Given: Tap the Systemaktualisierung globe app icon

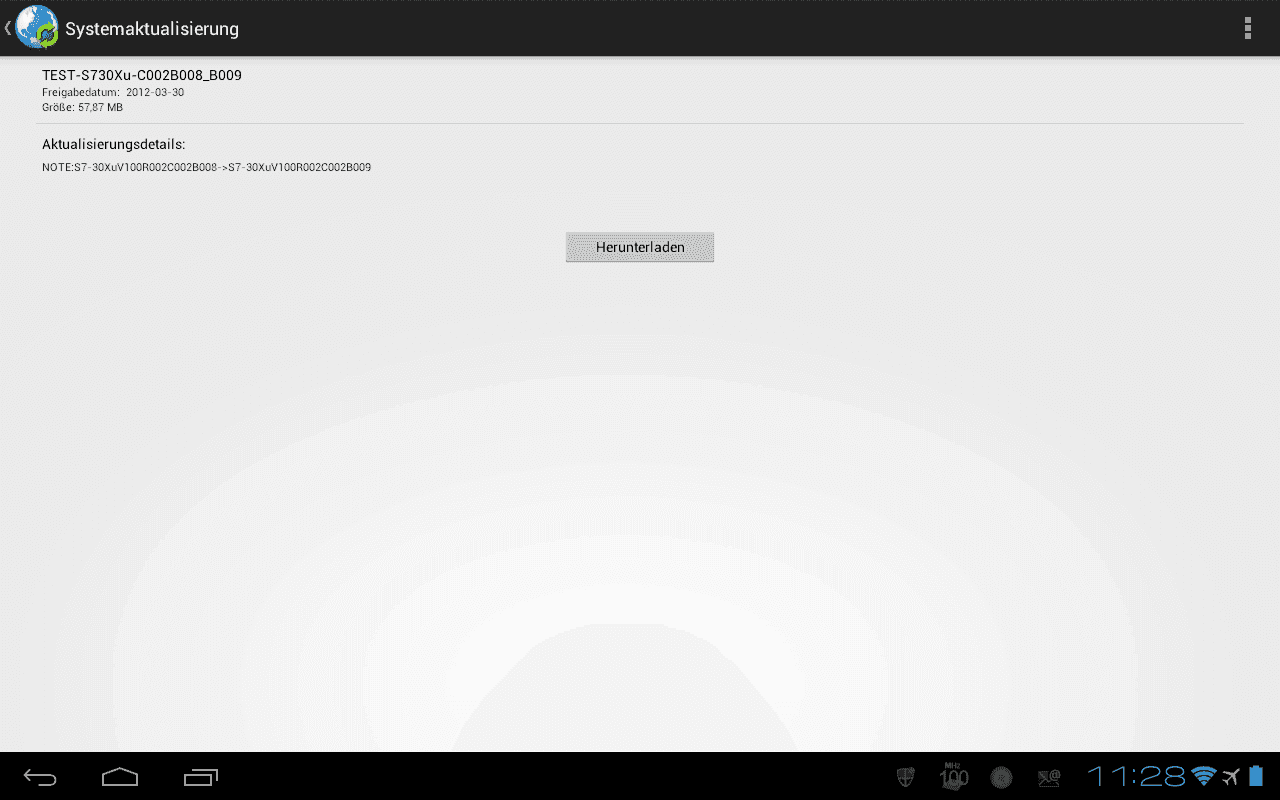Looking at the screenshot, I should (36, 28).
